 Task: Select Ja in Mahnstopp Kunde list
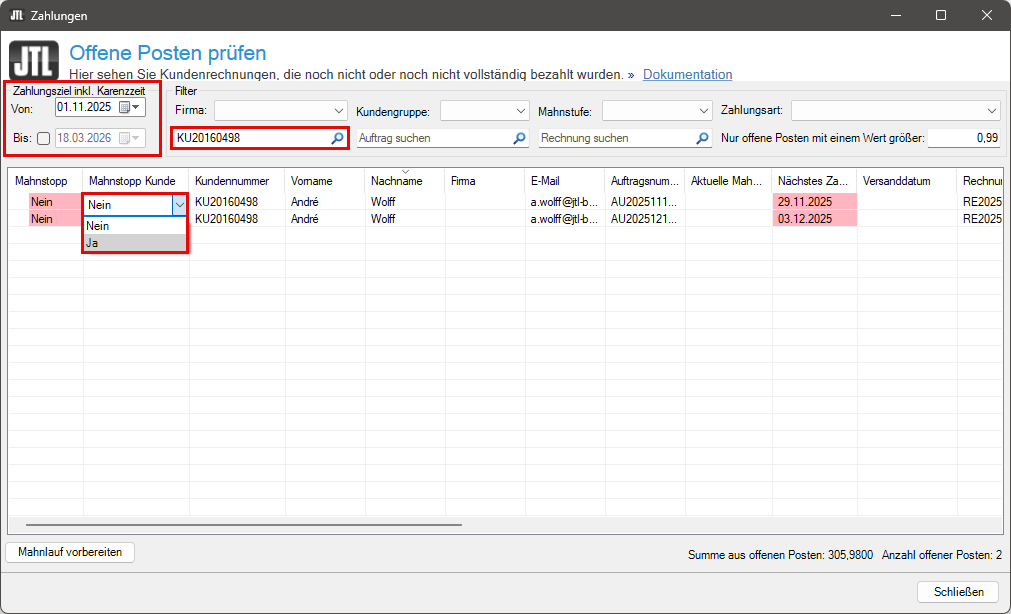coord(135,243)
